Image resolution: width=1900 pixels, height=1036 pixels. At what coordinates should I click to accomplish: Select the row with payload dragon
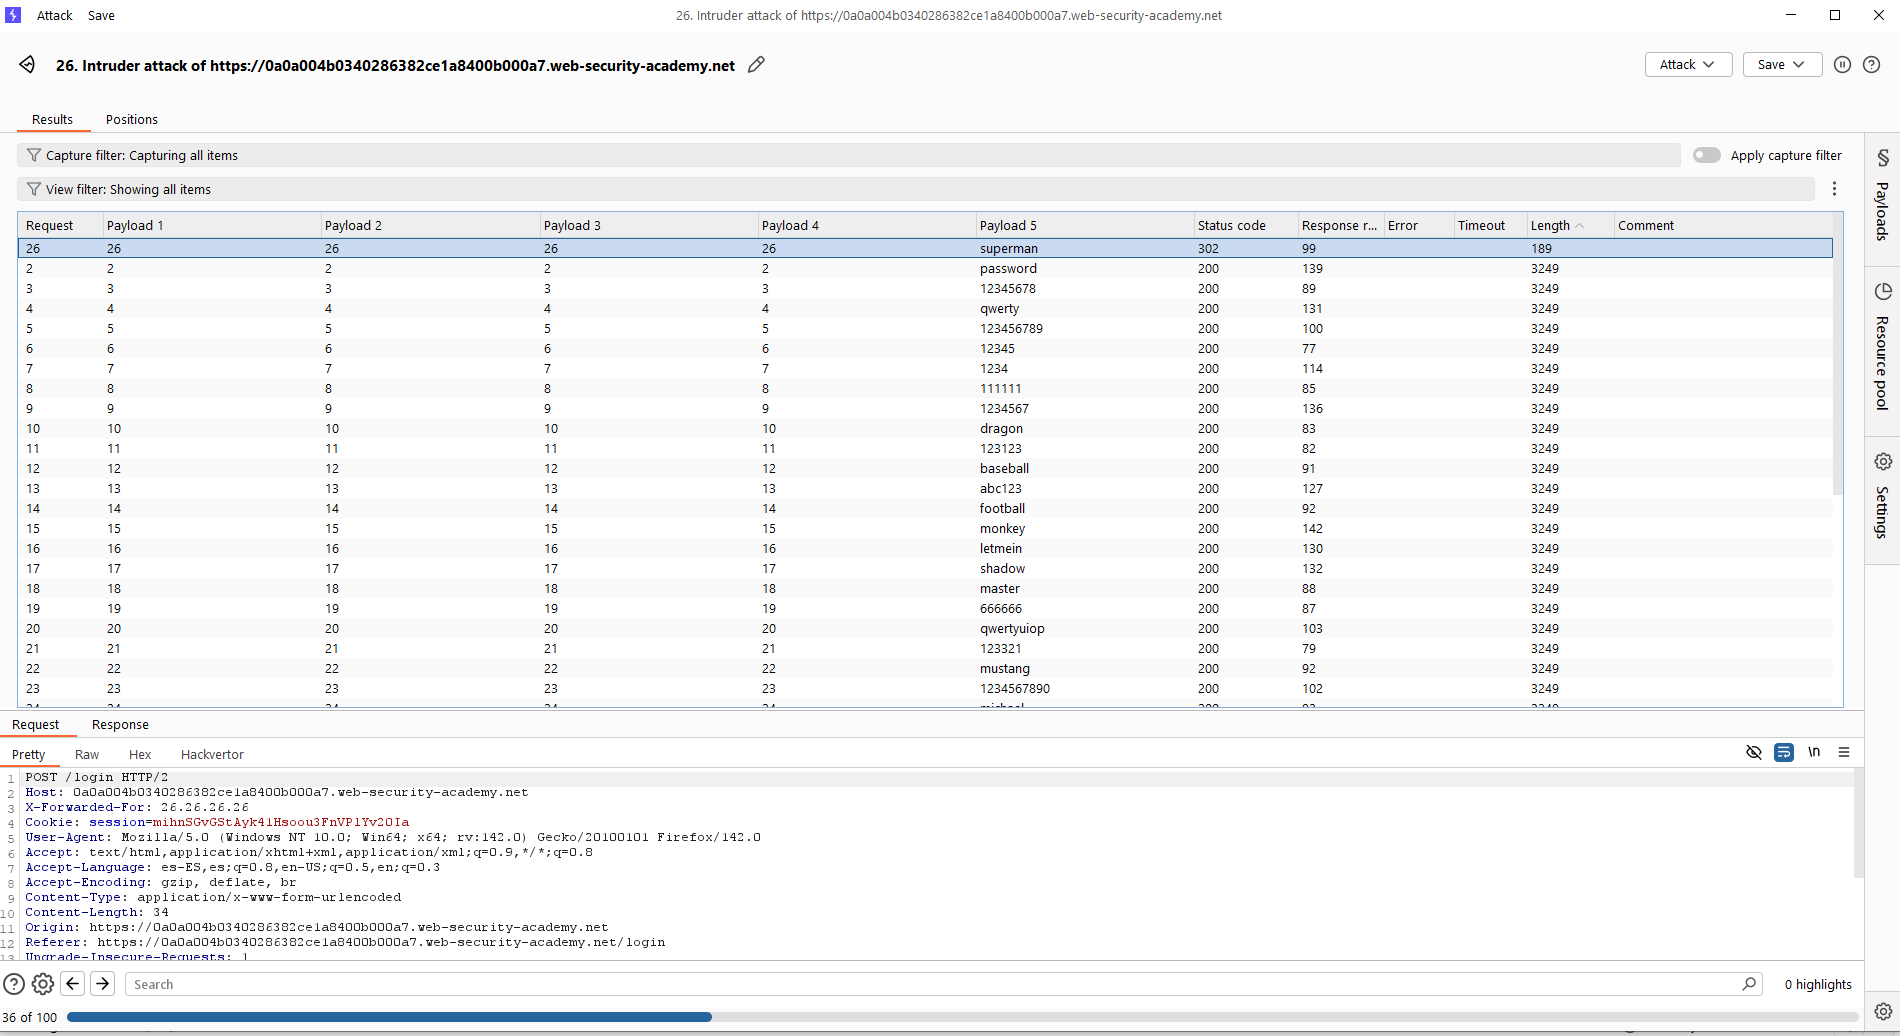coord(925,428)
